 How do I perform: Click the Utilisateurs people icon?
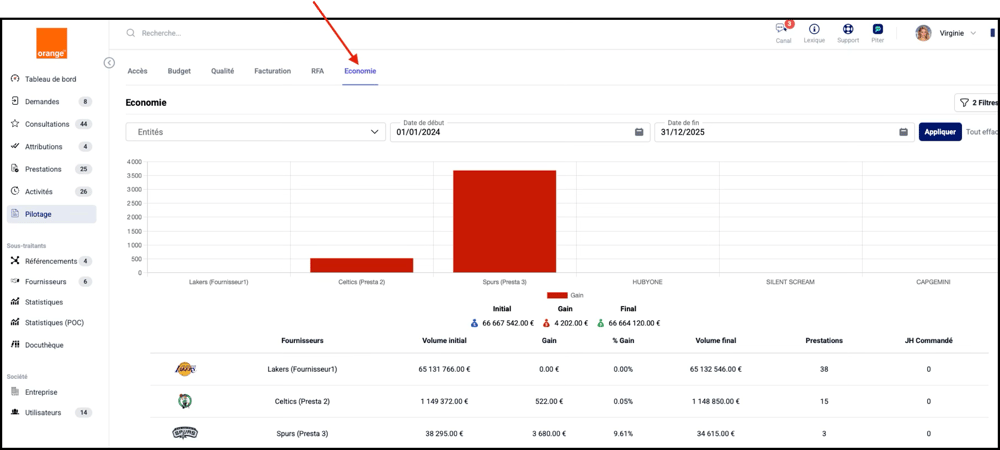pos(15,412)
